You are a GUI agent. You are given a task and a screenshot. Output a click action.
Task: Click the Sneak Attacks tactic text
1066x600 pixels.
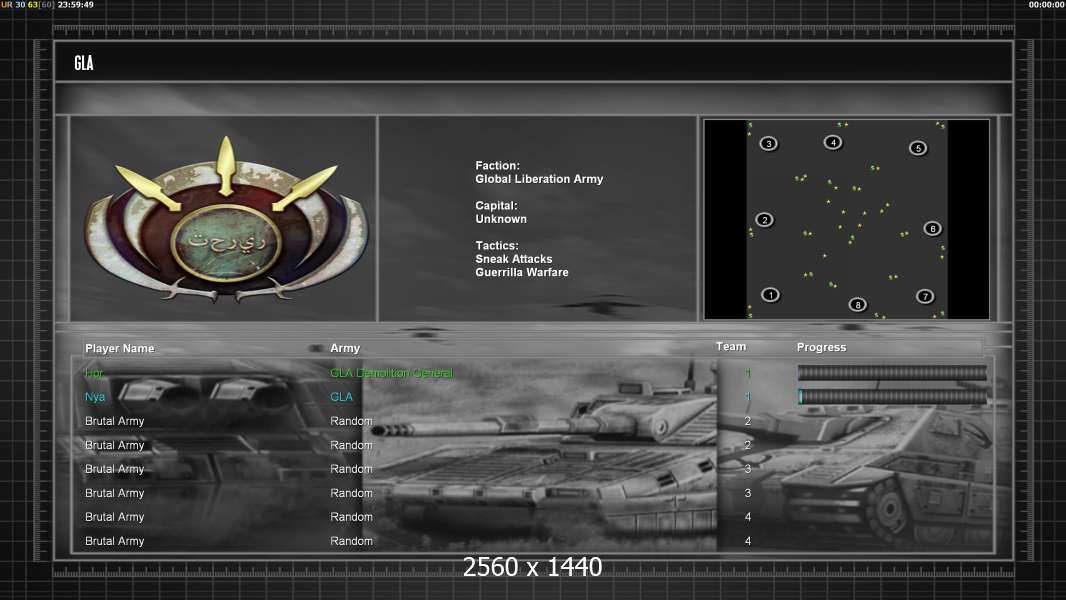(514, 259)
